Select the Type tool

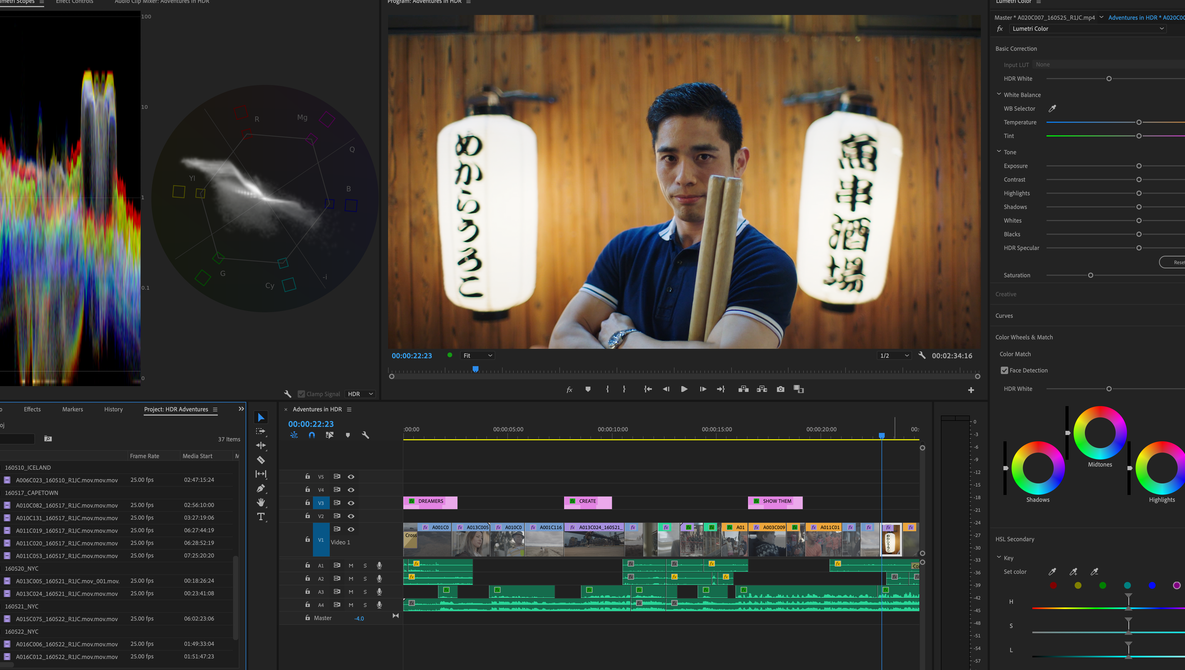(261, 517)
